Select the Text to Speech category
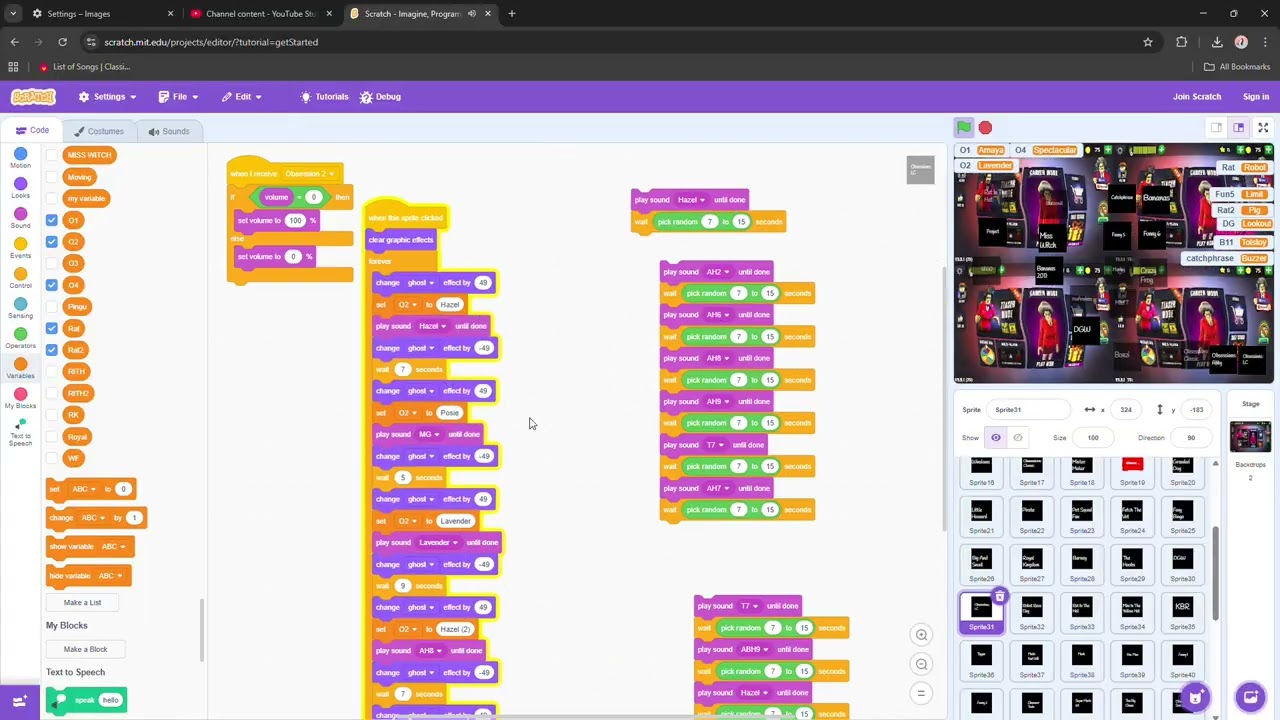The height and width of the screenshot is (720, 1280). coord(20,432)
